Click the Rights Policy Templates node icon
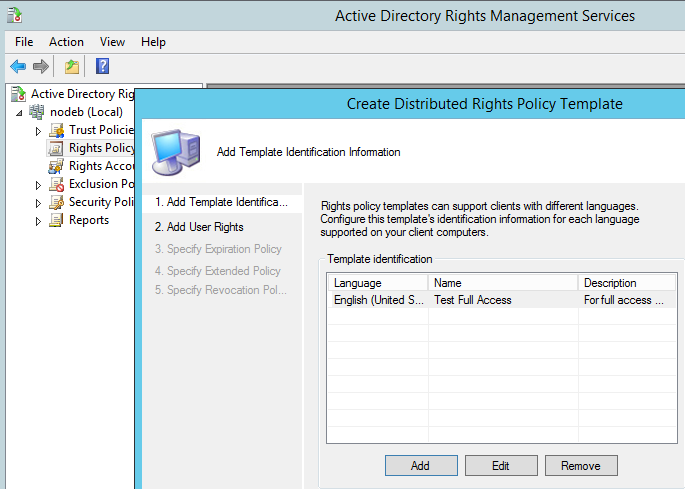Image resolution: width=685 pixels, height=489 pixels. (55, 148)
